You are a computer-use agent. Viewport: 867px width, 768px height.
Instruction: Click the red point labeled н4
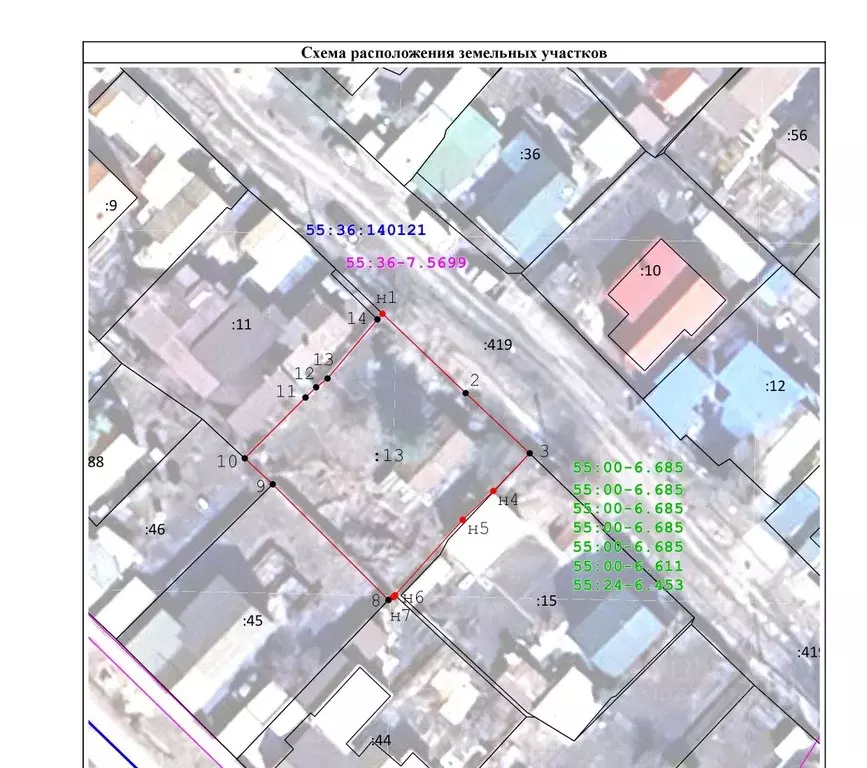pyautogui.click(x=494, y=490)
